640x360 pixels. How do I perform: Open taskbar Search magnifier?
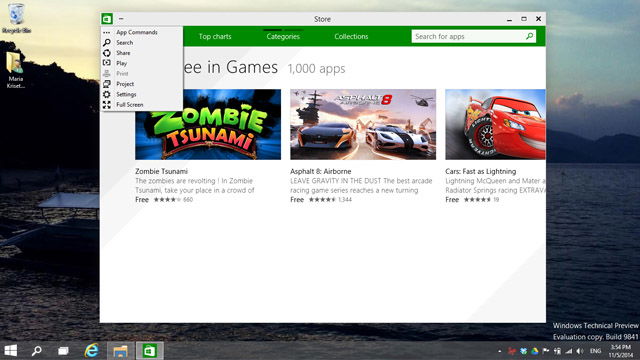coord(37,350)
